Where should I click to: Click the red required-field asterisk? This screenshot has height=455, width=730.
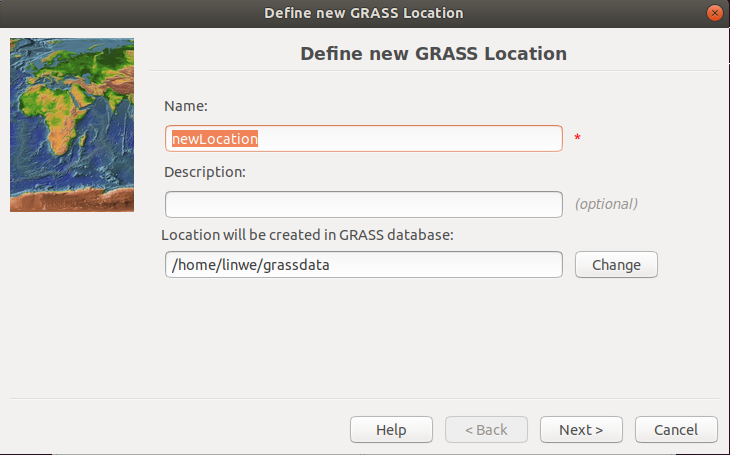coord(577,137)
